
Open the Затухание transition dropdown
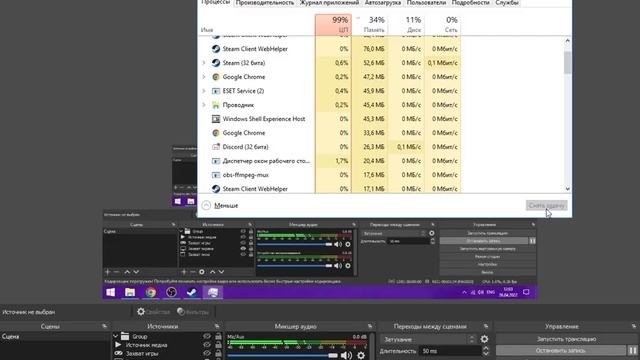pos(428,339)
